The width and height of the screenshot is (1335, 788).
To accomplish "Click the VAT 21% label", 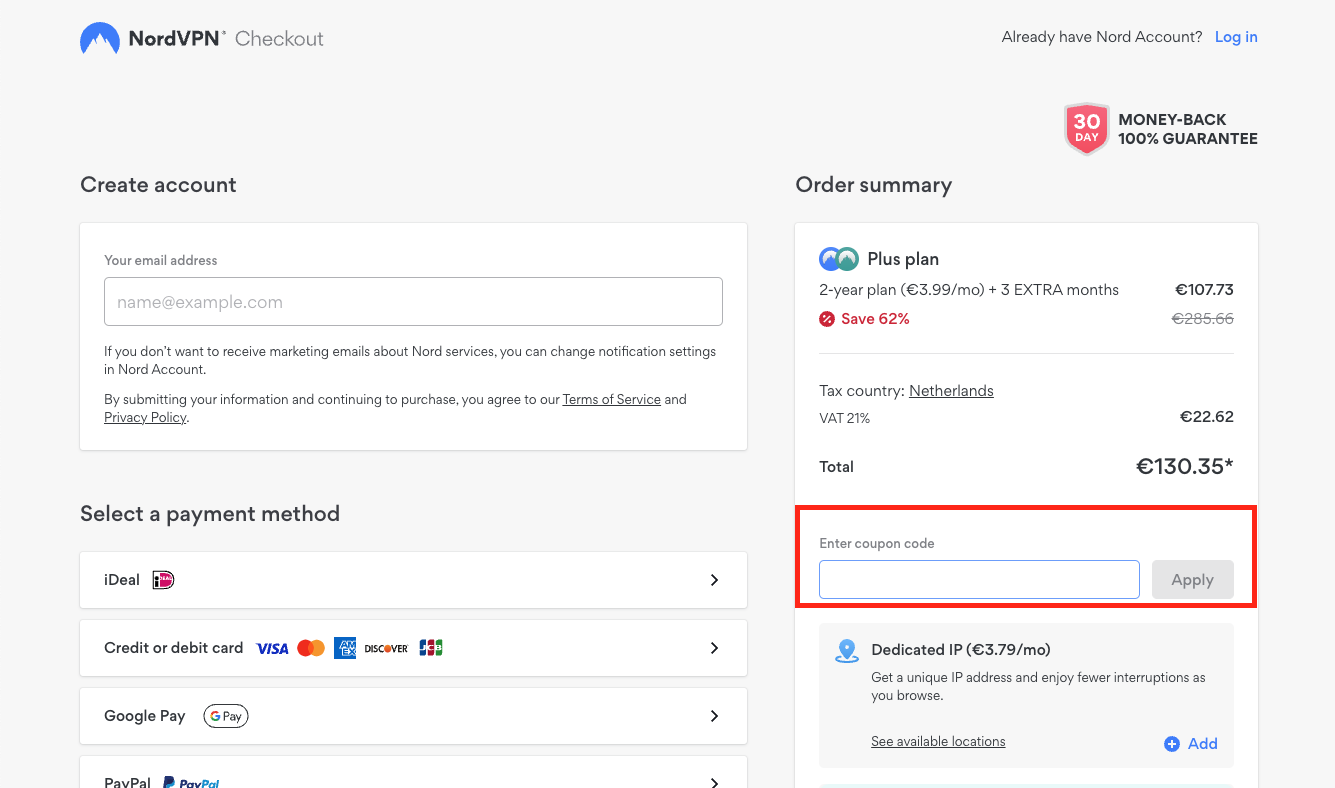I will coord(845,418).
